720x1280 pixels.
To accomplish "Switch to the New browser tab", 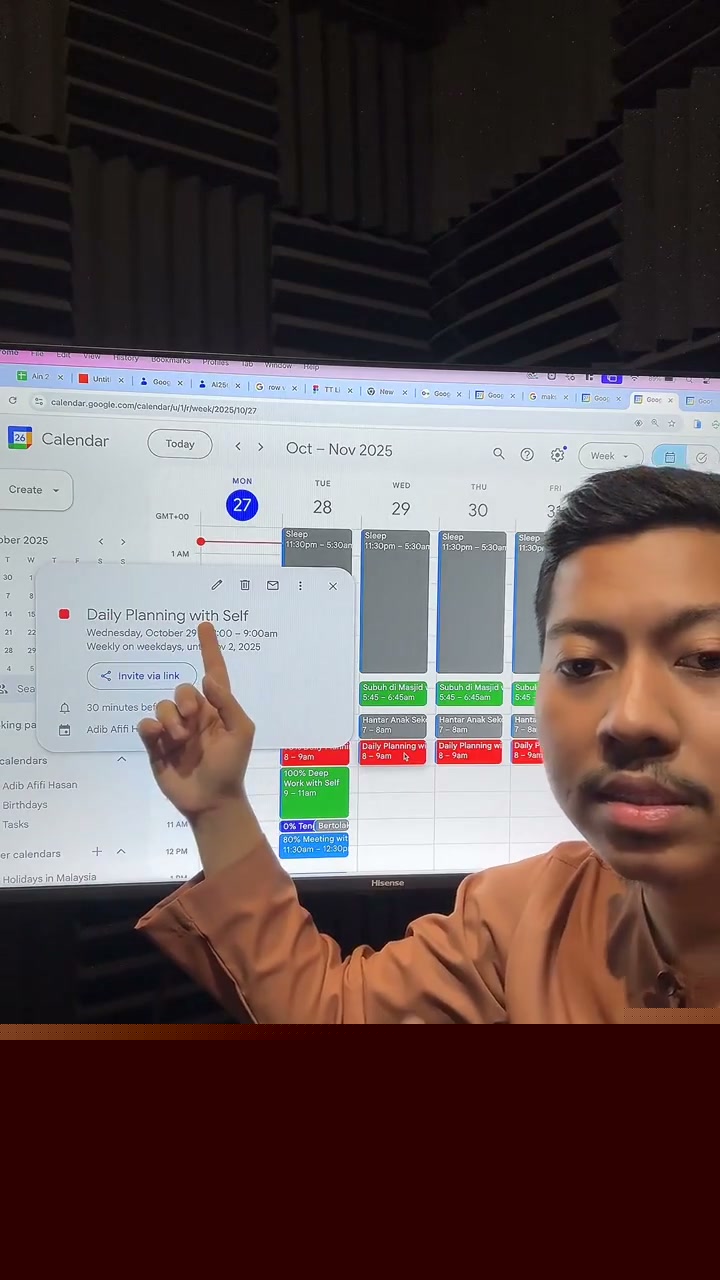I will pos(385,391).
